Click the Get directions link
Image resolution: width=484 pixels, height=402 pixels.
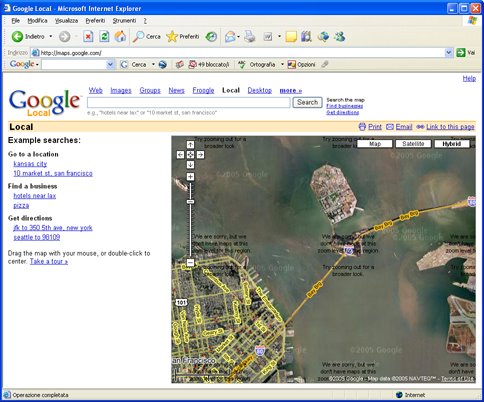(343, 112)
